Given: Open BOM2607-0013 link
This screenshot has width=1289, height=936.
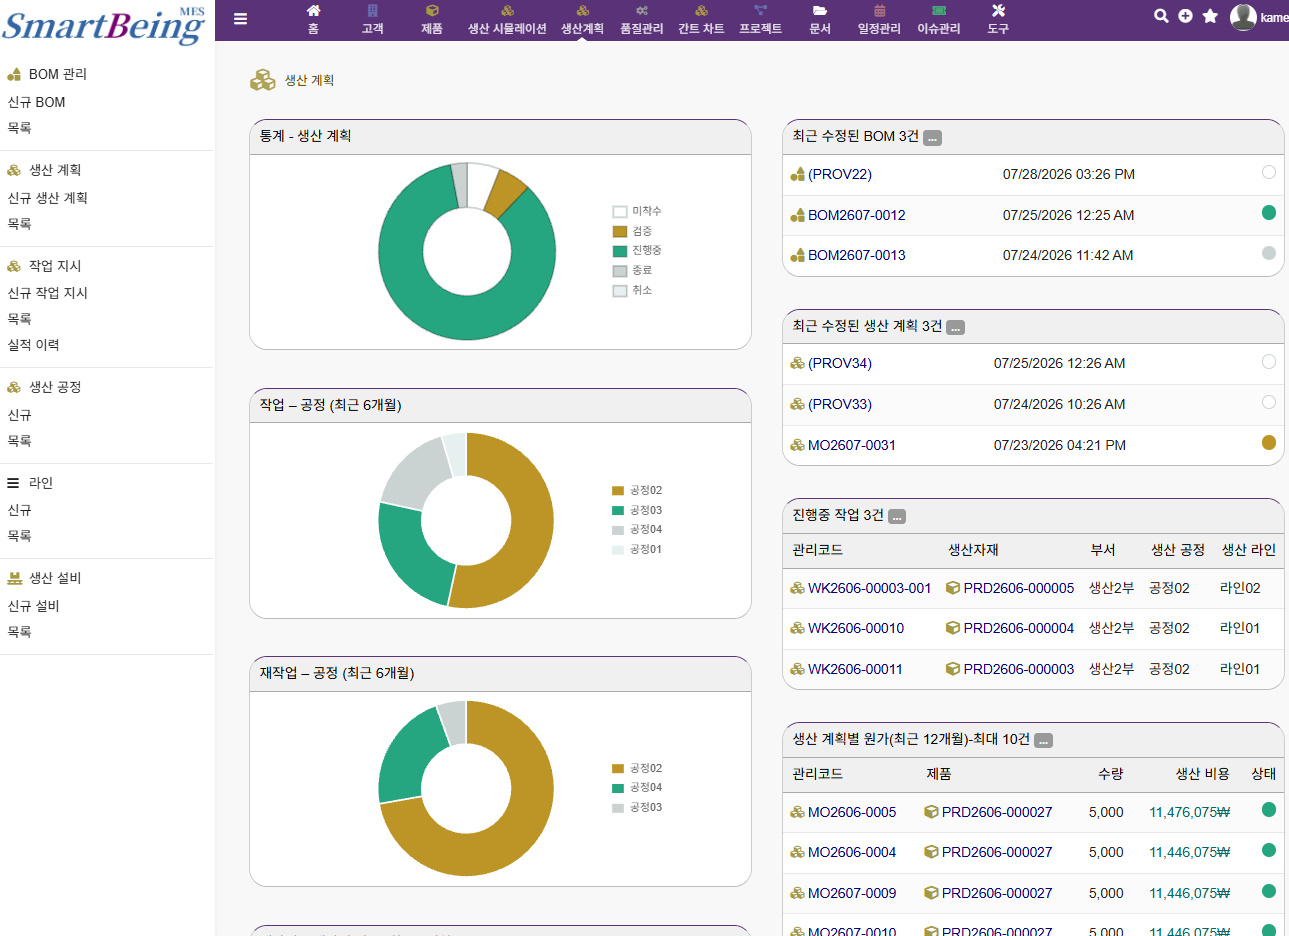Looking at the screenshot, I should click(x=857, y=255).
